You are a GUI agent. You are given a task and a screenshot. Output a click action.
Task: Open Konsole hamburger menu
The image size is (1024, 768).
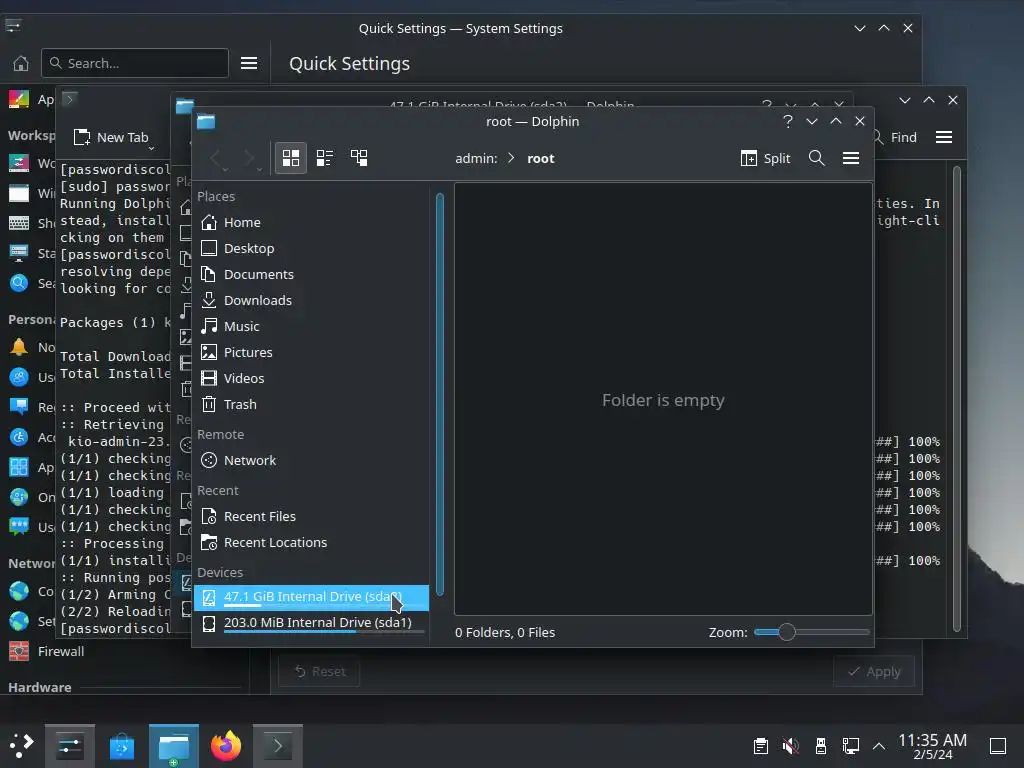[x=944, y=137]
